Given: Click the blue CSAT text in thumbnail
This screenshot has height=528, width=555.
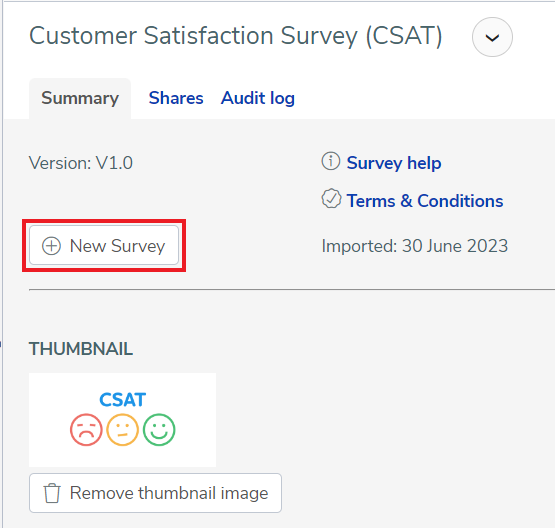Looking at the screenshot, I should pyautogui.click(x=122, y=400).
